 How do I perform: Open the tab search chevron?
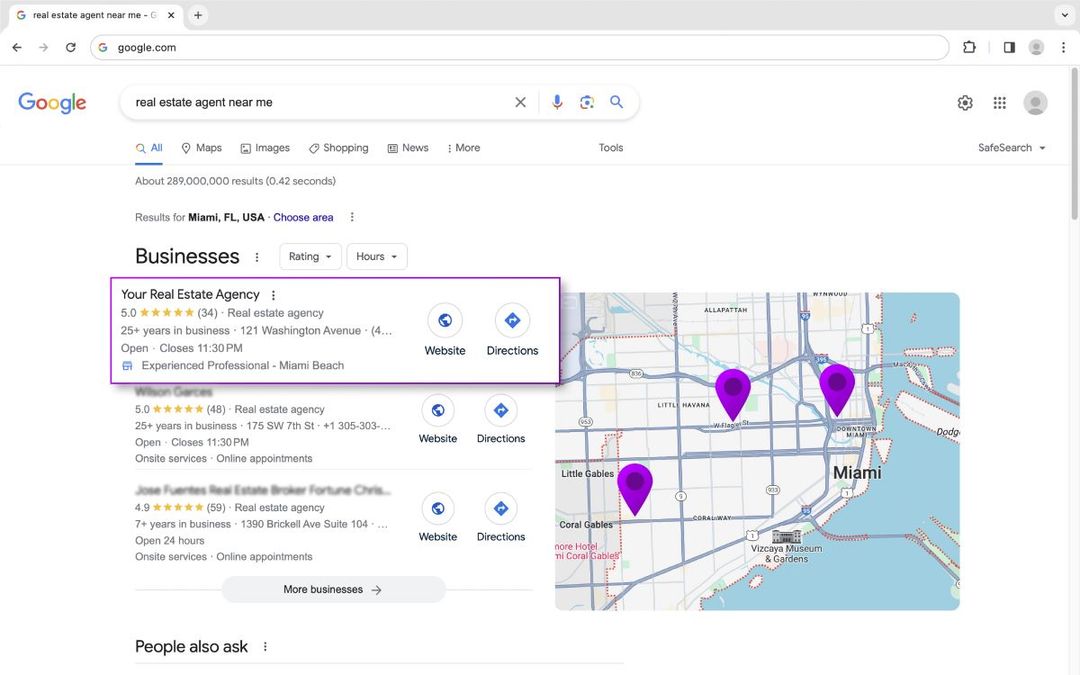click(1064, 15)
